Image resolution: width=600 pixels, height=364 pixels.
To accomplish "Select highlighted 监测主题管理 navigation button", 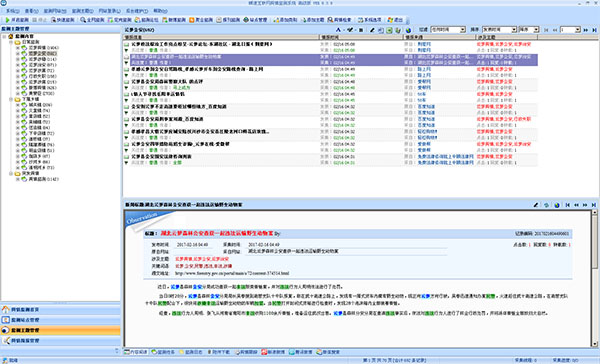I will [x=60, y=330].
